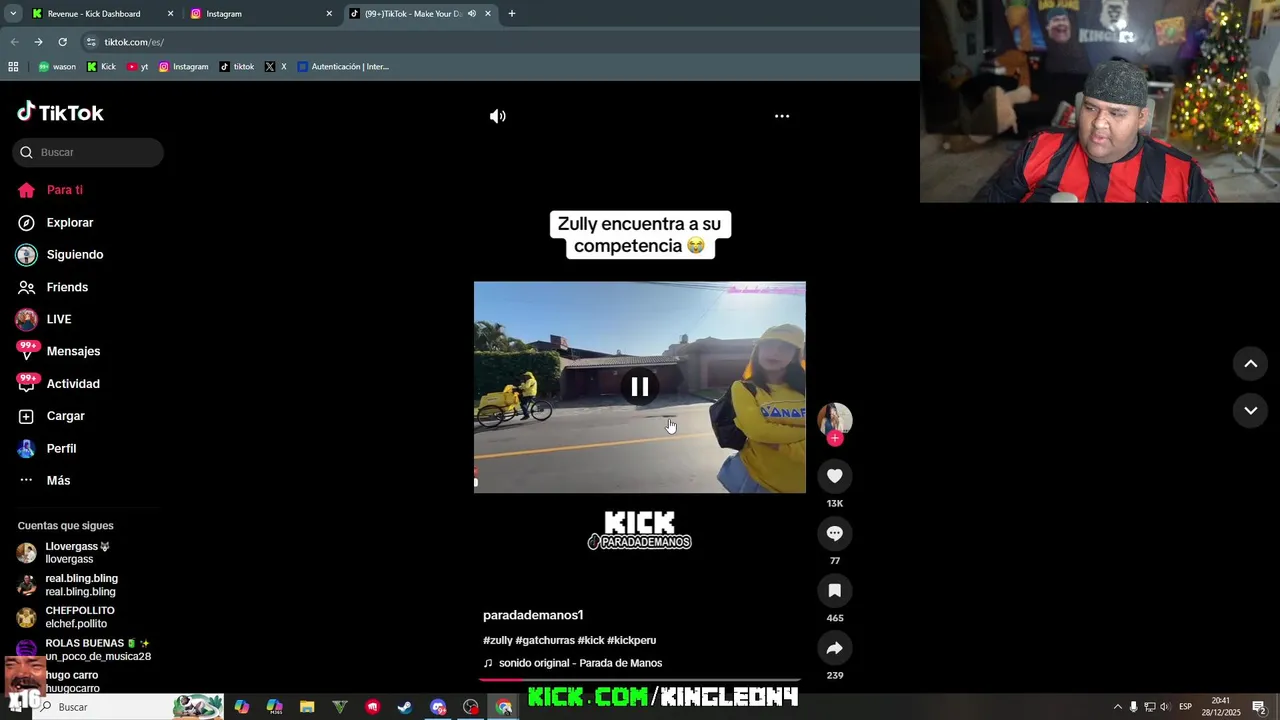Viewport: 1280px width, 720px height.
Task: Open the wason bookmark
Action: [57, 67]
